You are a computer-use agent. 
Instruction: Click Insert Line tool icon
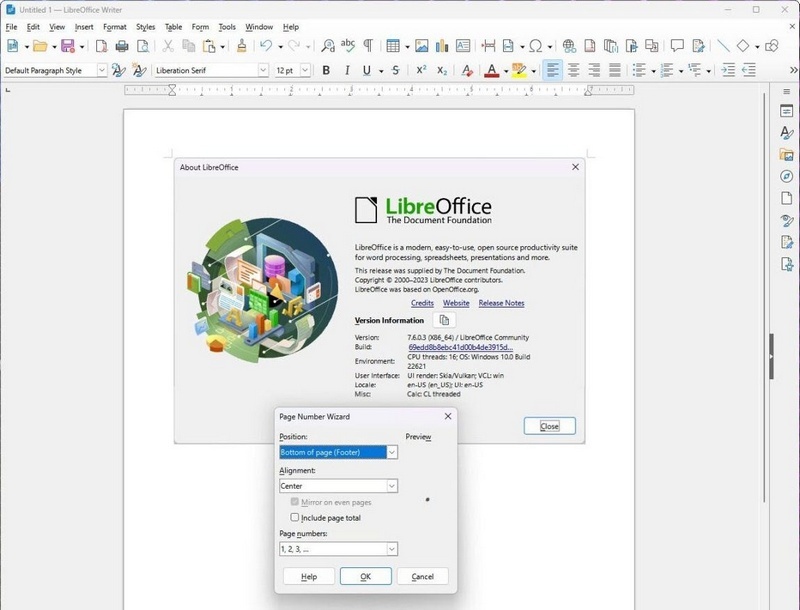[723, 46]
